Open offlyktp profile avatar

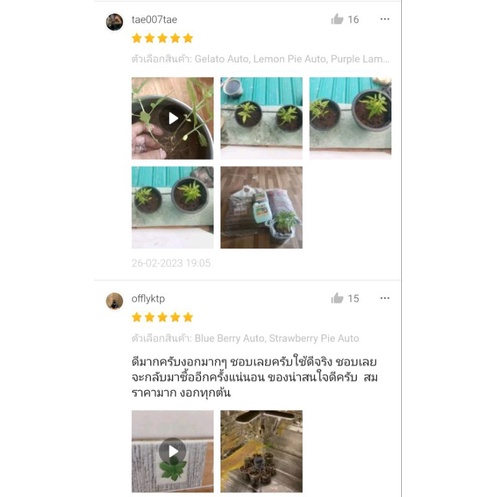coord(114,301)
